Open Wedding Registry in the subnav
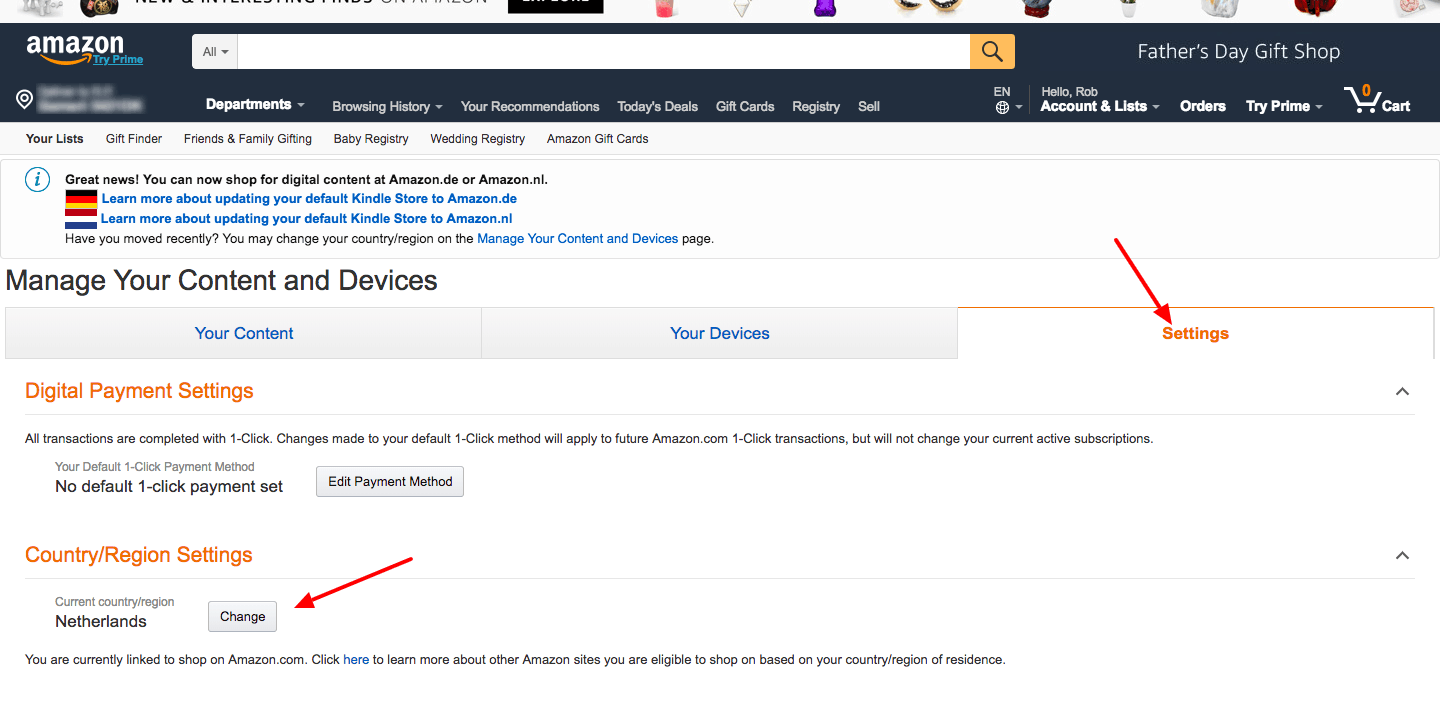 tap(477, 139)
